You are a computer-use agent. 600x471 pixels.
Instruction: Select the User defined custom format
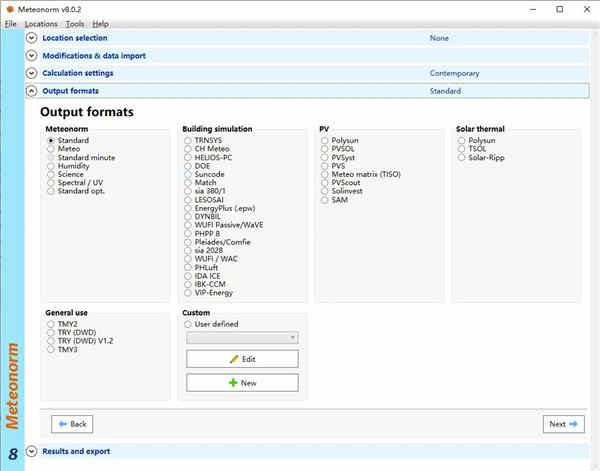(x=211, y=324)
